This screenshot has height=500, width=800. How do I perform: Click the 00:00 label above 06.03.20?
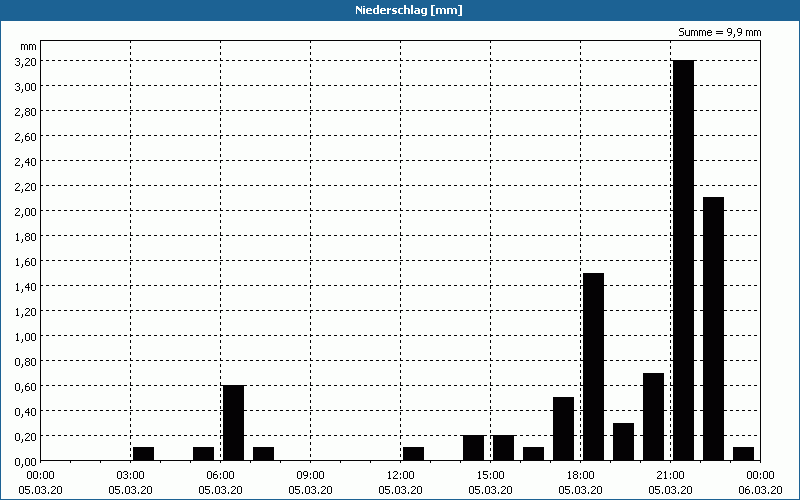[760, 476]
